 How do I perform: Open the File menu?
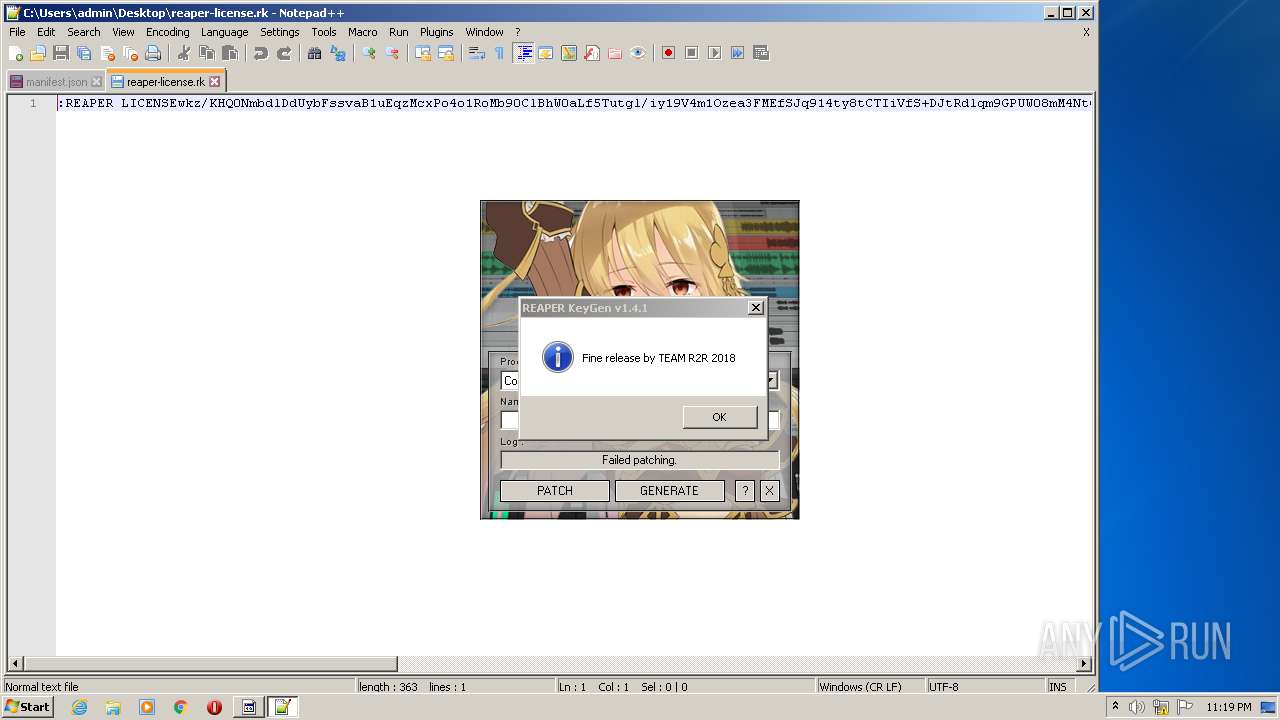[17, 32]
